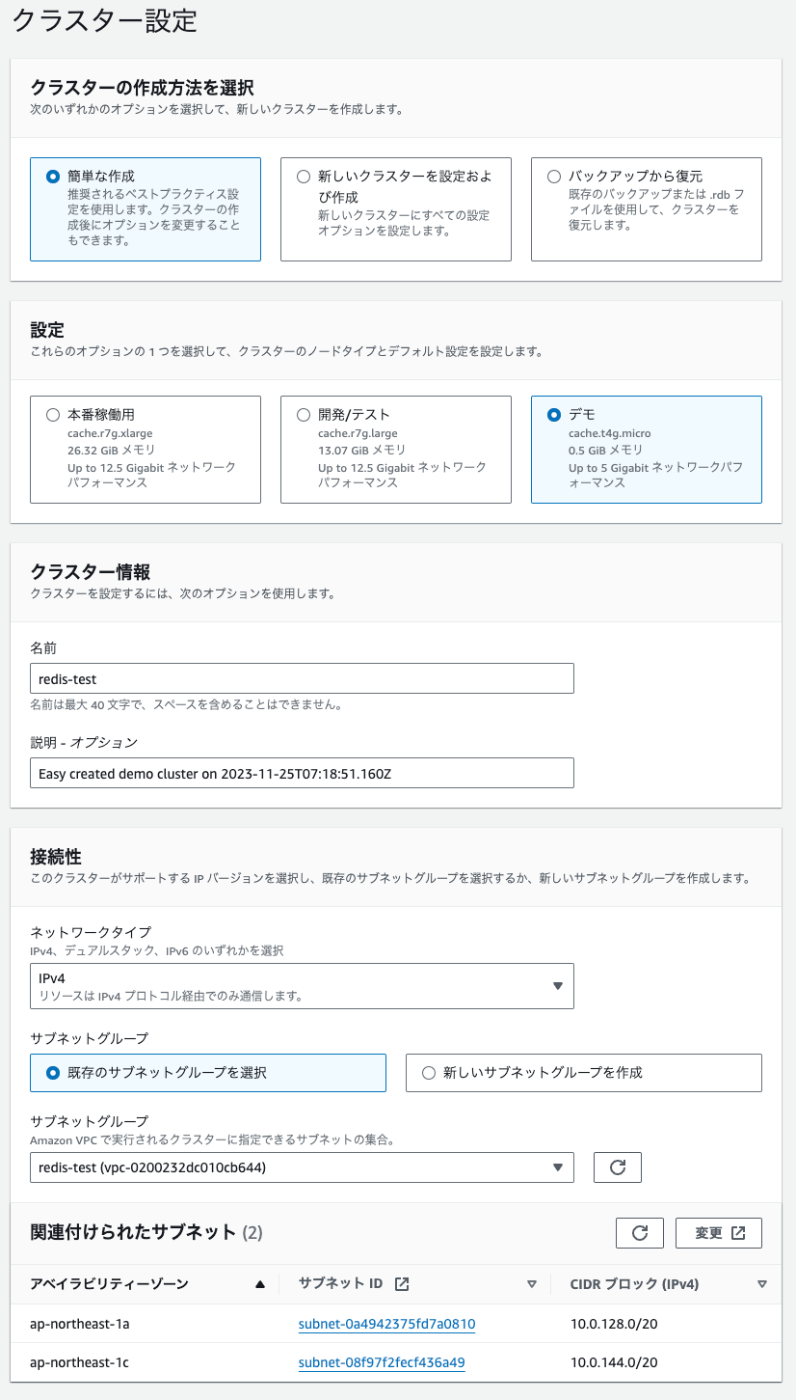796x1400 pixels.
Task: Open the サブネットグループ redis-test dropdown
Action: tap(302, 1167)
